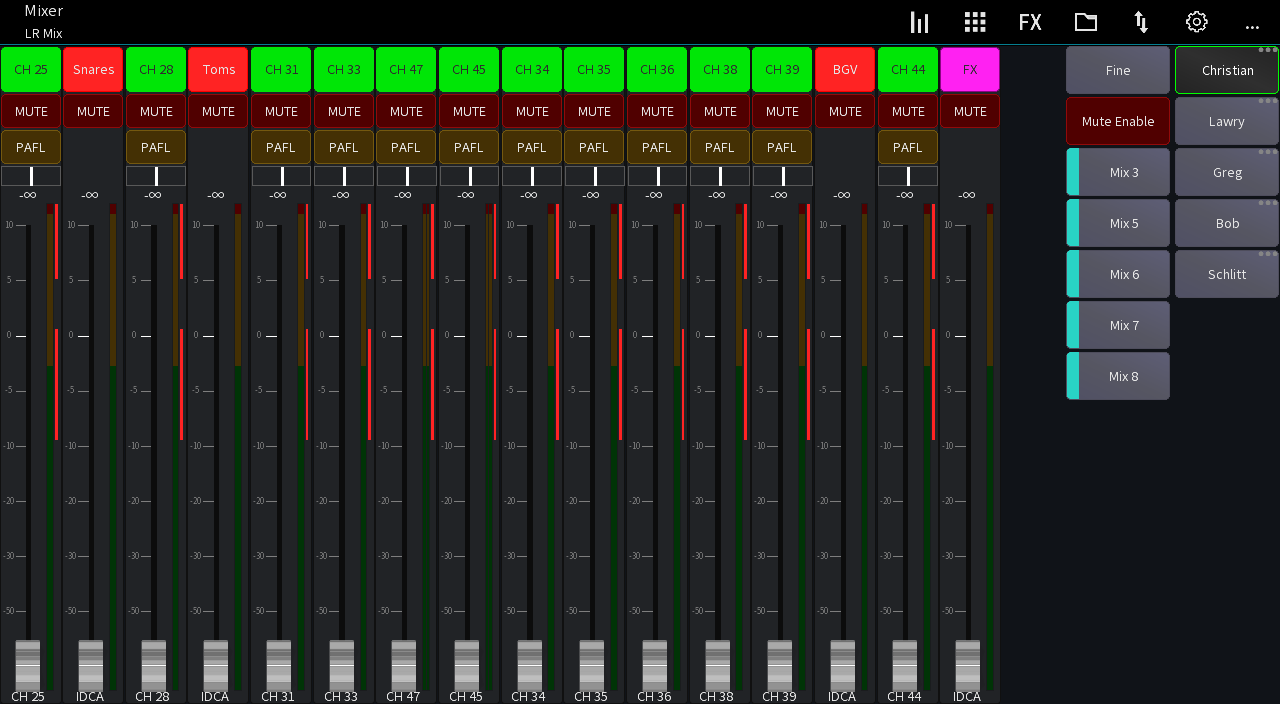Open the FX rack
This screenshot has height=704, width=1280.
[x=1030, y=21]
